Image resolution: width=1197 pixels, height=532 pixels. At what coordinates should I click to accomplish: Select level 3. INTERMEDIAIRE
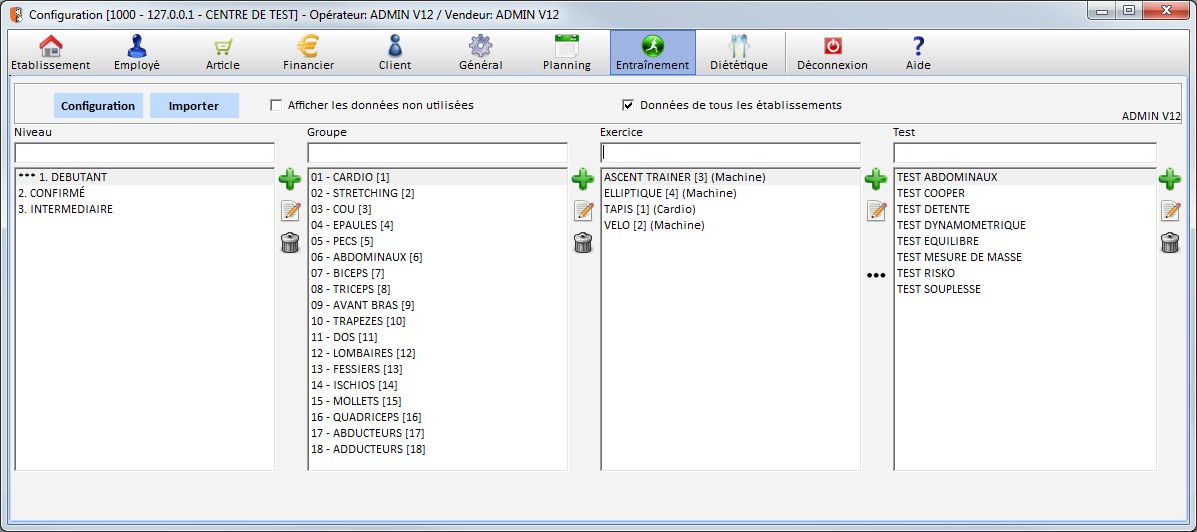click(x=144, y=209)
